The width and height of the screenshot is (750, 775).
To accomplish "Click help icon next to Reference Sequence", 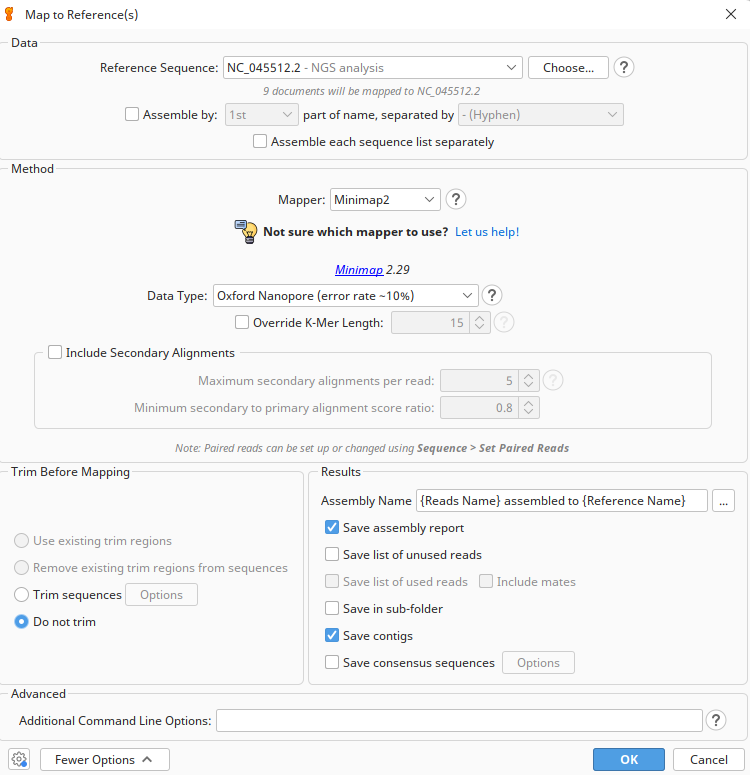I will (624, 68).
